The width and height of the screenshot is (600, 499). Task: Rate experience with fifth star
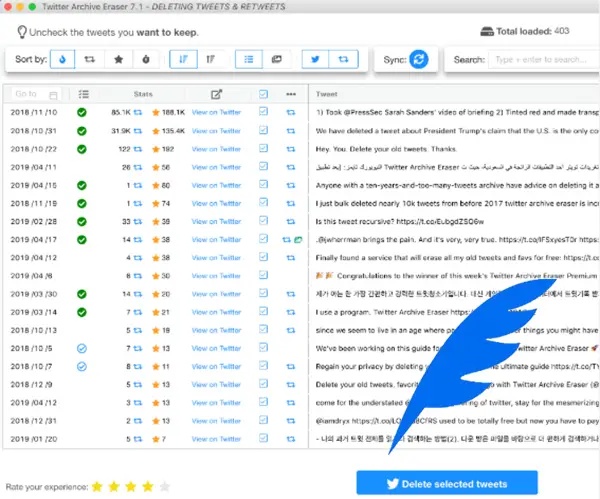165,486
